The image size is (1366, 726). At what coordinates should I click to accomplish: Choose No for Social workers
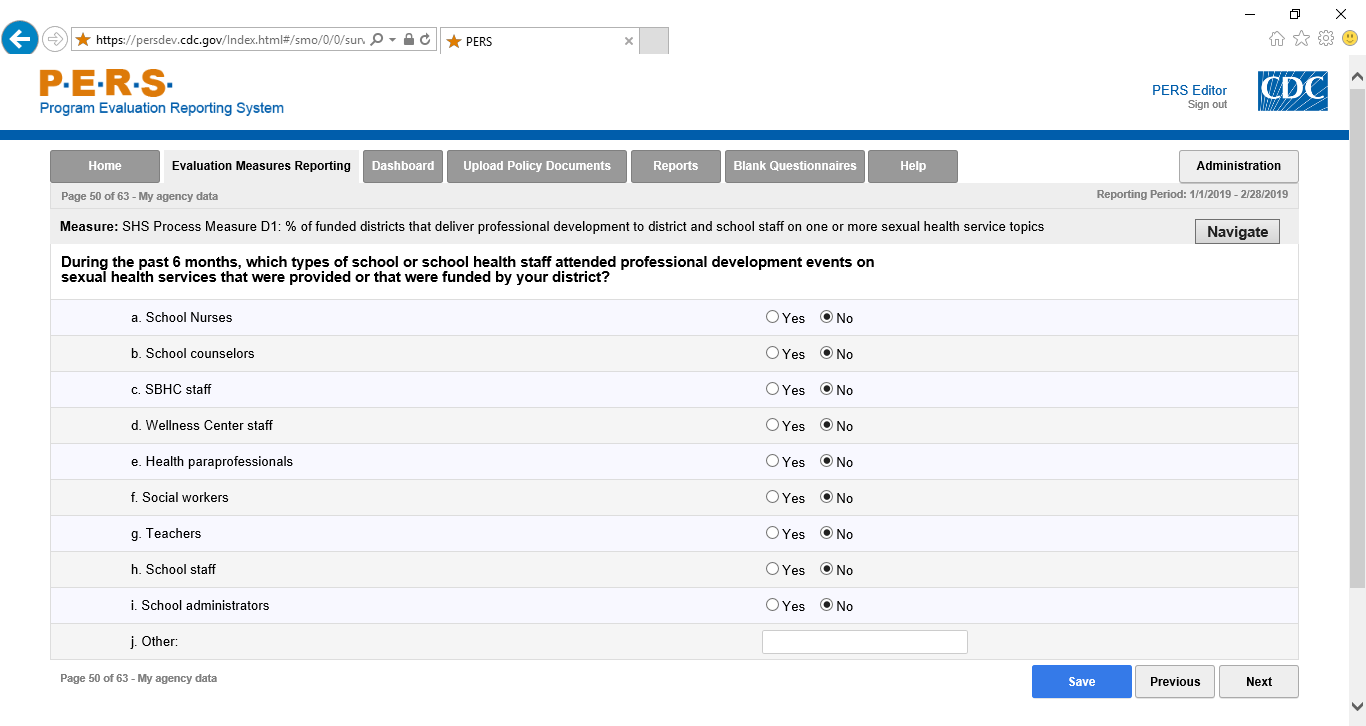826,497
